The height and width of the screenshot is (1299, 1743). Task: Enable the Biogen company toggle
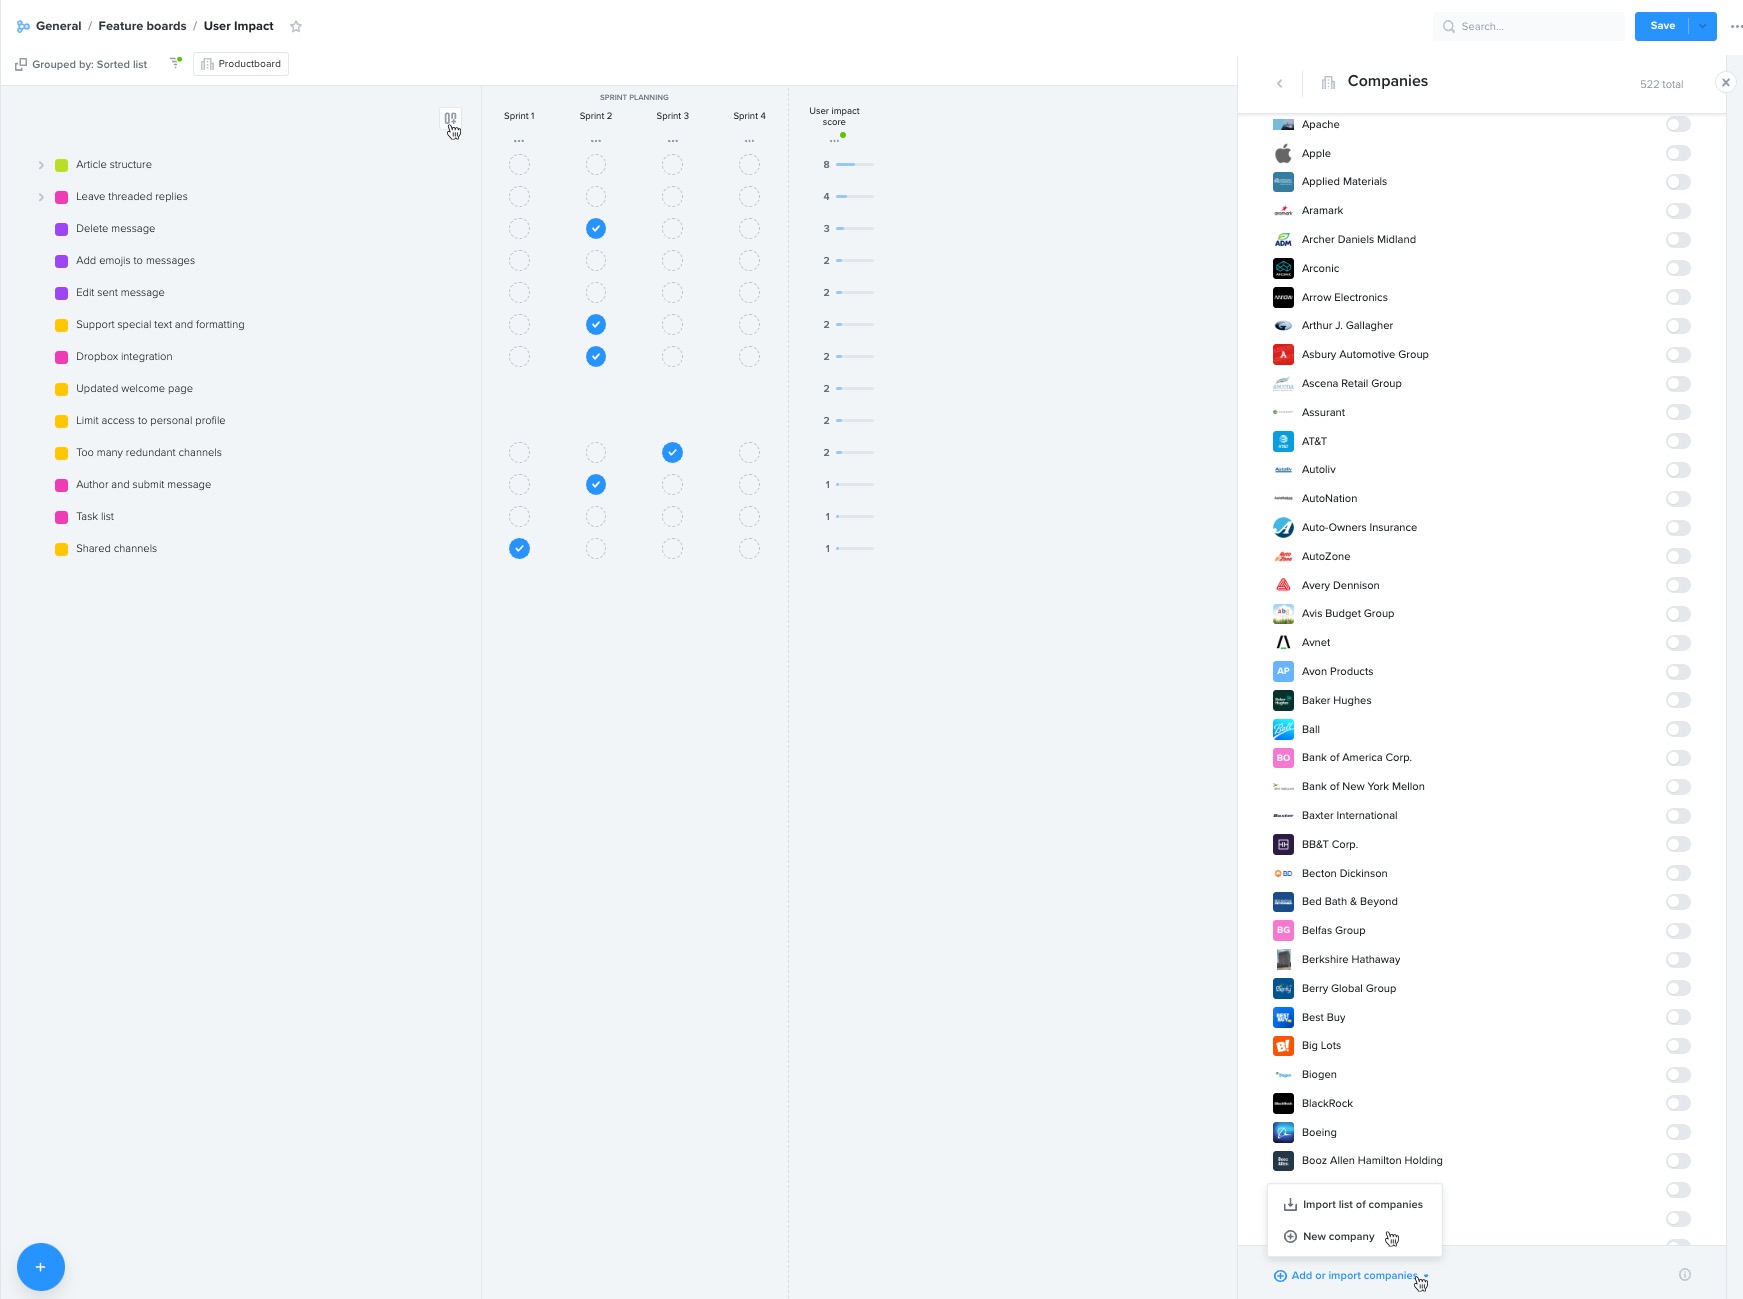[x=1678, y=1074]
